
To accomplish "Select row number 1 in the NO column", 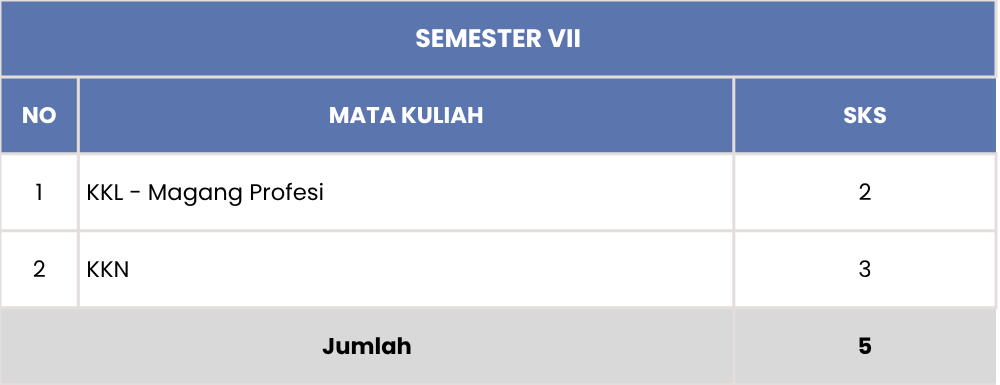I will (39, 192).
